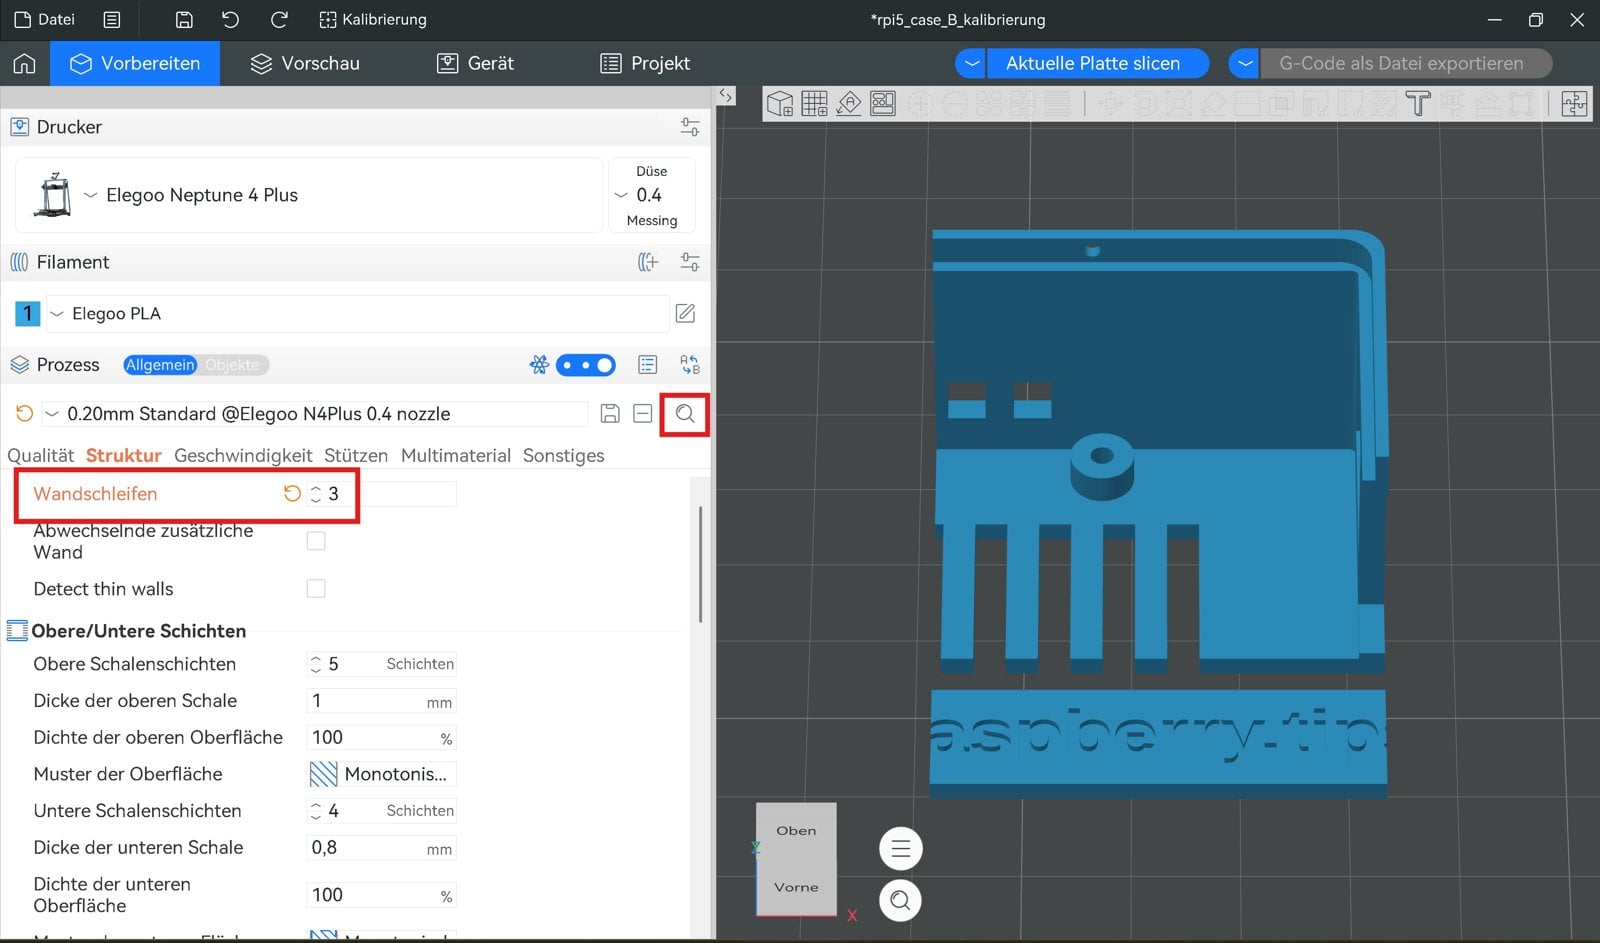
Task: Adjust the Untere Schalenschichten stepper arrows
Action: (x=316, y=811)
